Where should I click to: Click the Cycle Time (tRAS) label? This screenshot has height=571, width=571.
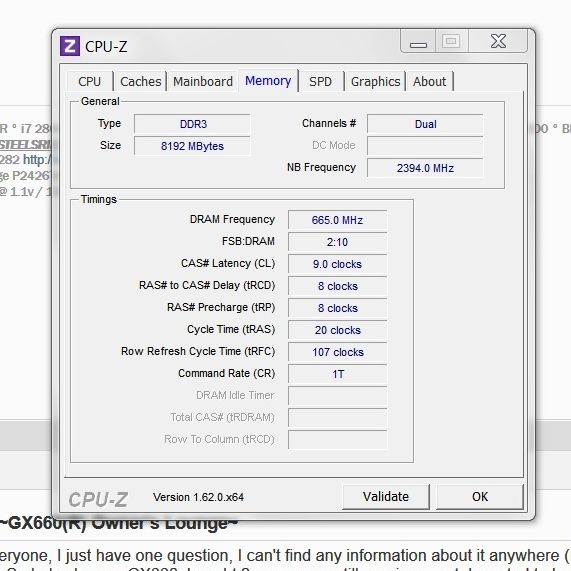point(231,329)
